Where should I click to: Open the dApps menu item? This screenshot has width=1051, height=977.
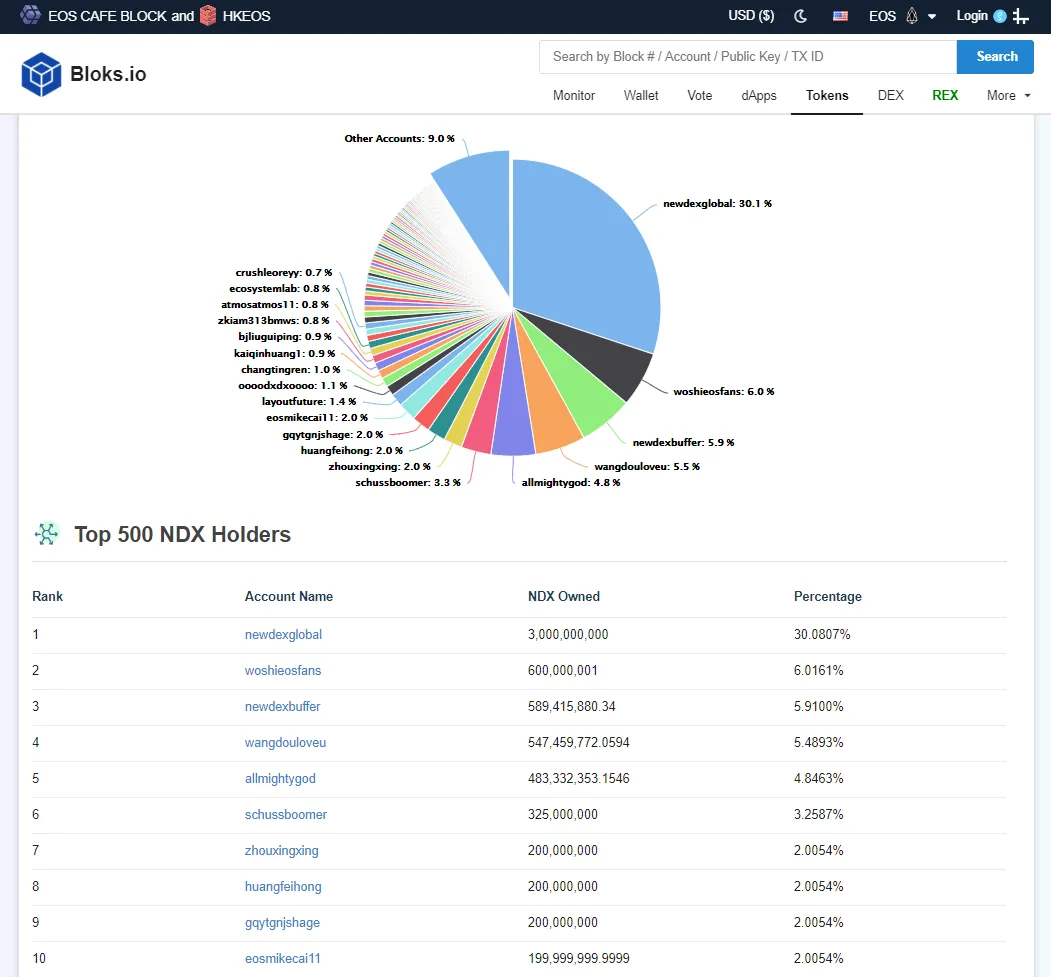(x=759, y=95)
